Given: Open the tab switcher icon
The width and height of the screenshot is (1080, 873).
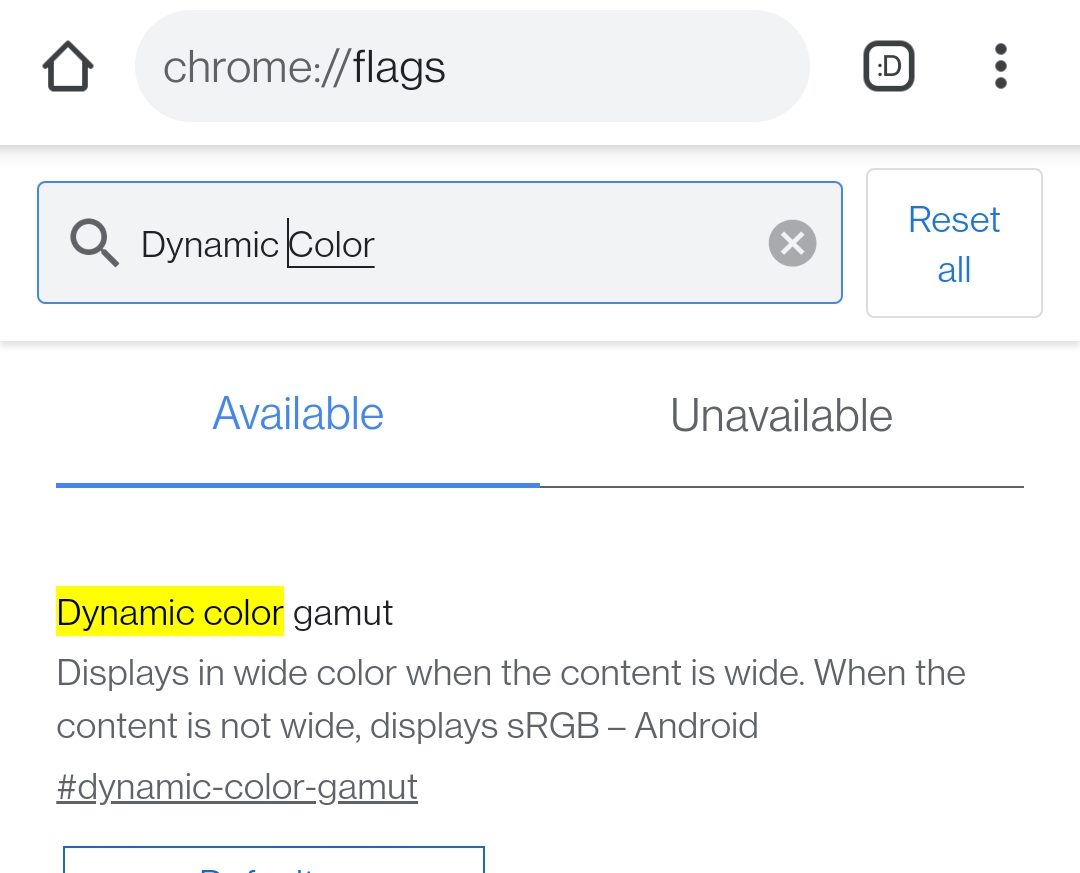Looking at the screenshot, I should (889, 66).
